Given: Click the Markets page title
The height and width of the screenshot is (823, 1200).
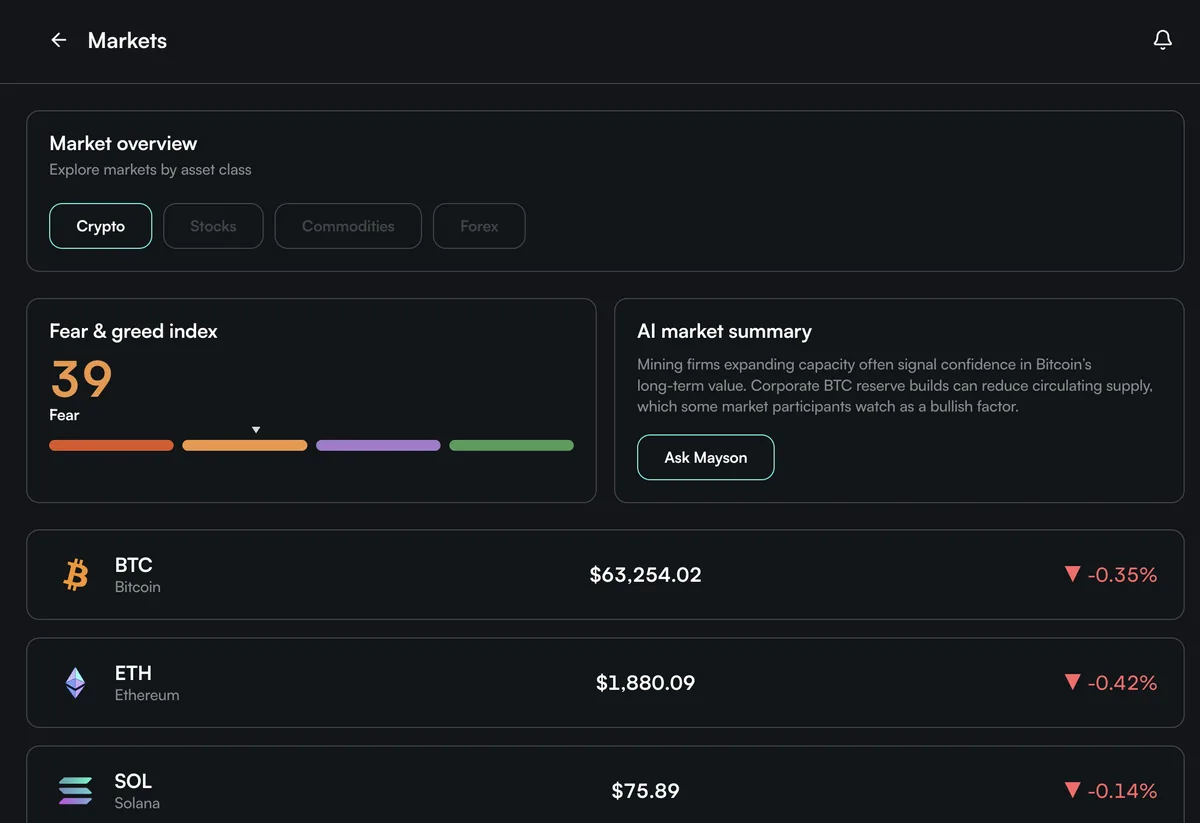Looking at the screenshot, I should tap(127, 41).
